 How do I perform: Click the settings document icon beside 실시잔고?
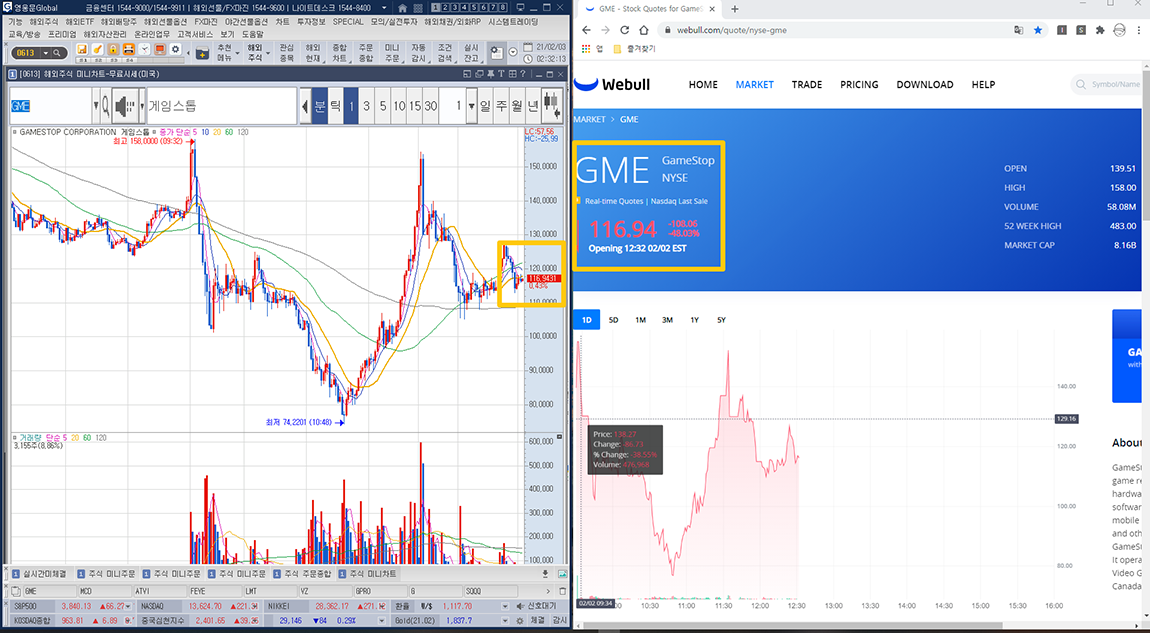(x=497, y=53)
